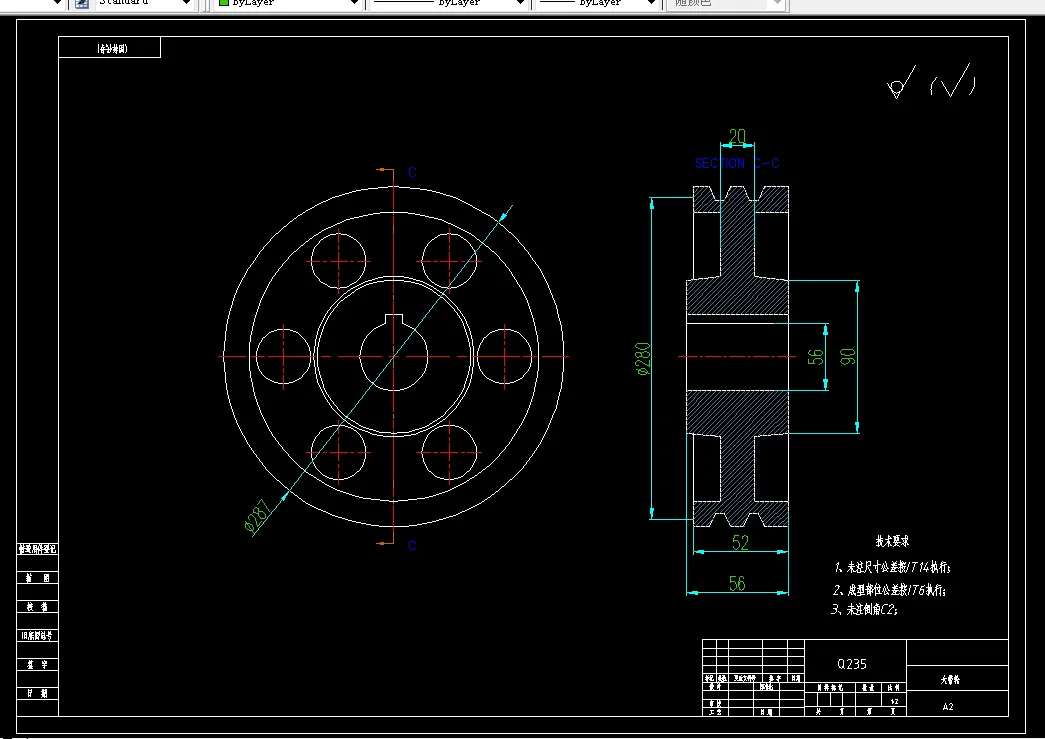
Task: Select the bottom horizontal 56 width dimension
Action: (737, 584)
